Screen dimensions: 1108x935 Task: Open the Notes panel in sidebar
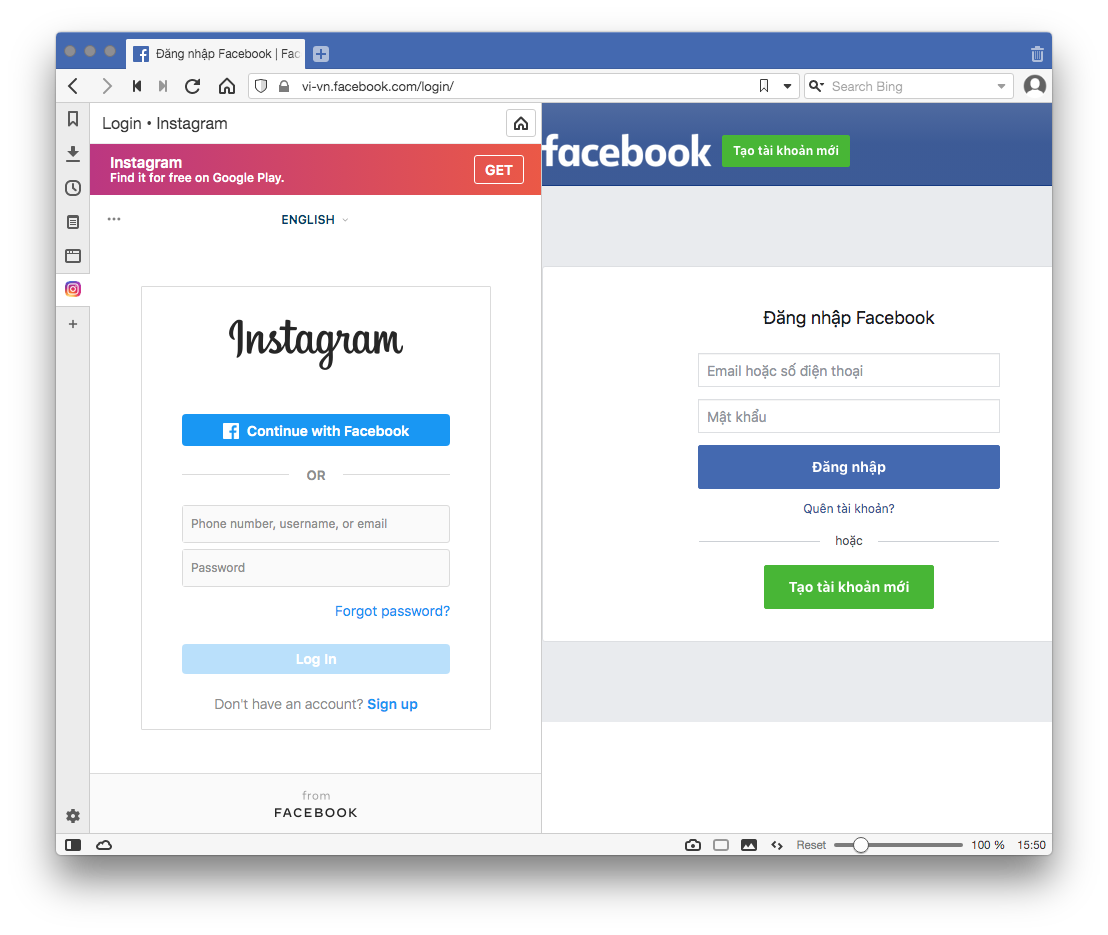point(73,222)
